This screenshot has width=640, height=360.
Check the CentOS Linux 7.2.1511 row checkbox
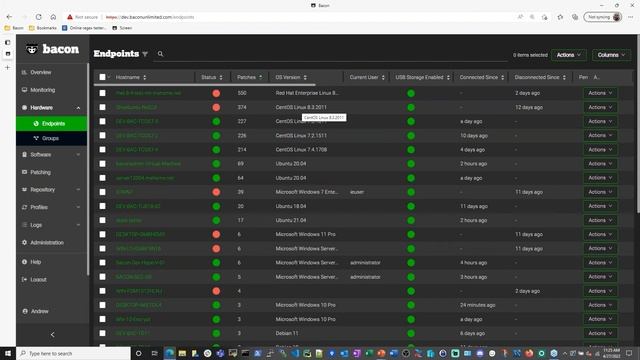coord(102,136)
